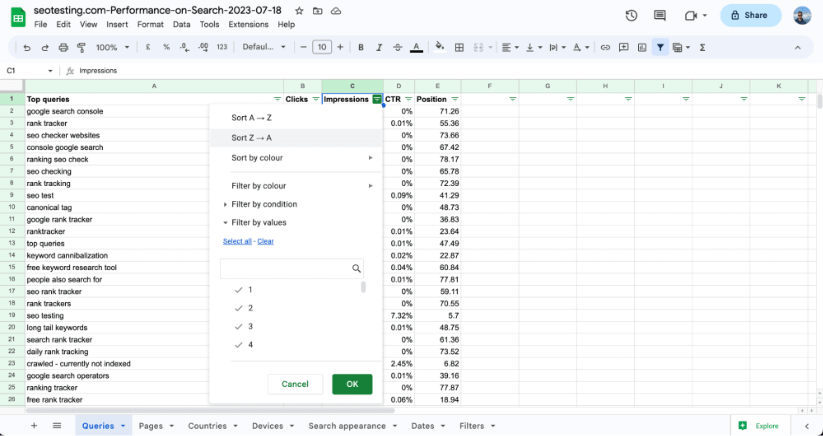The image size is (823, 436).
Task: Click the move to folder icon
Action: click(x=318, y=10)
